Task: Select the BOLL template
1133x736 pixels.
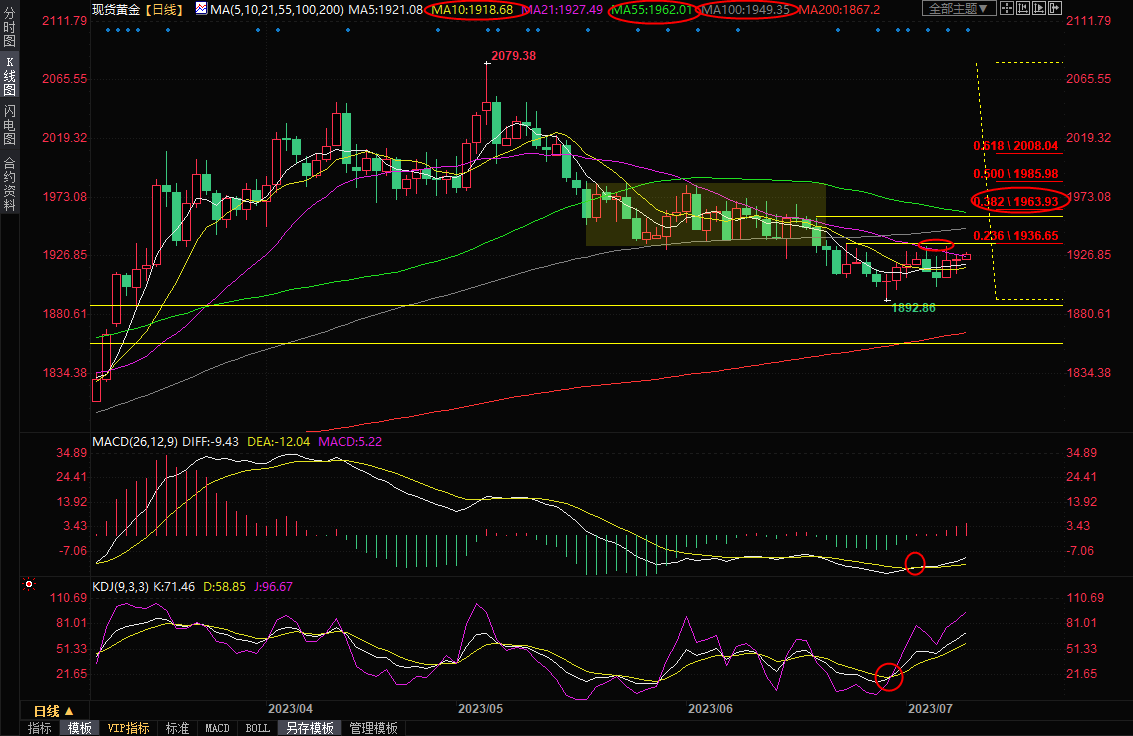Action: pos(257,728)
